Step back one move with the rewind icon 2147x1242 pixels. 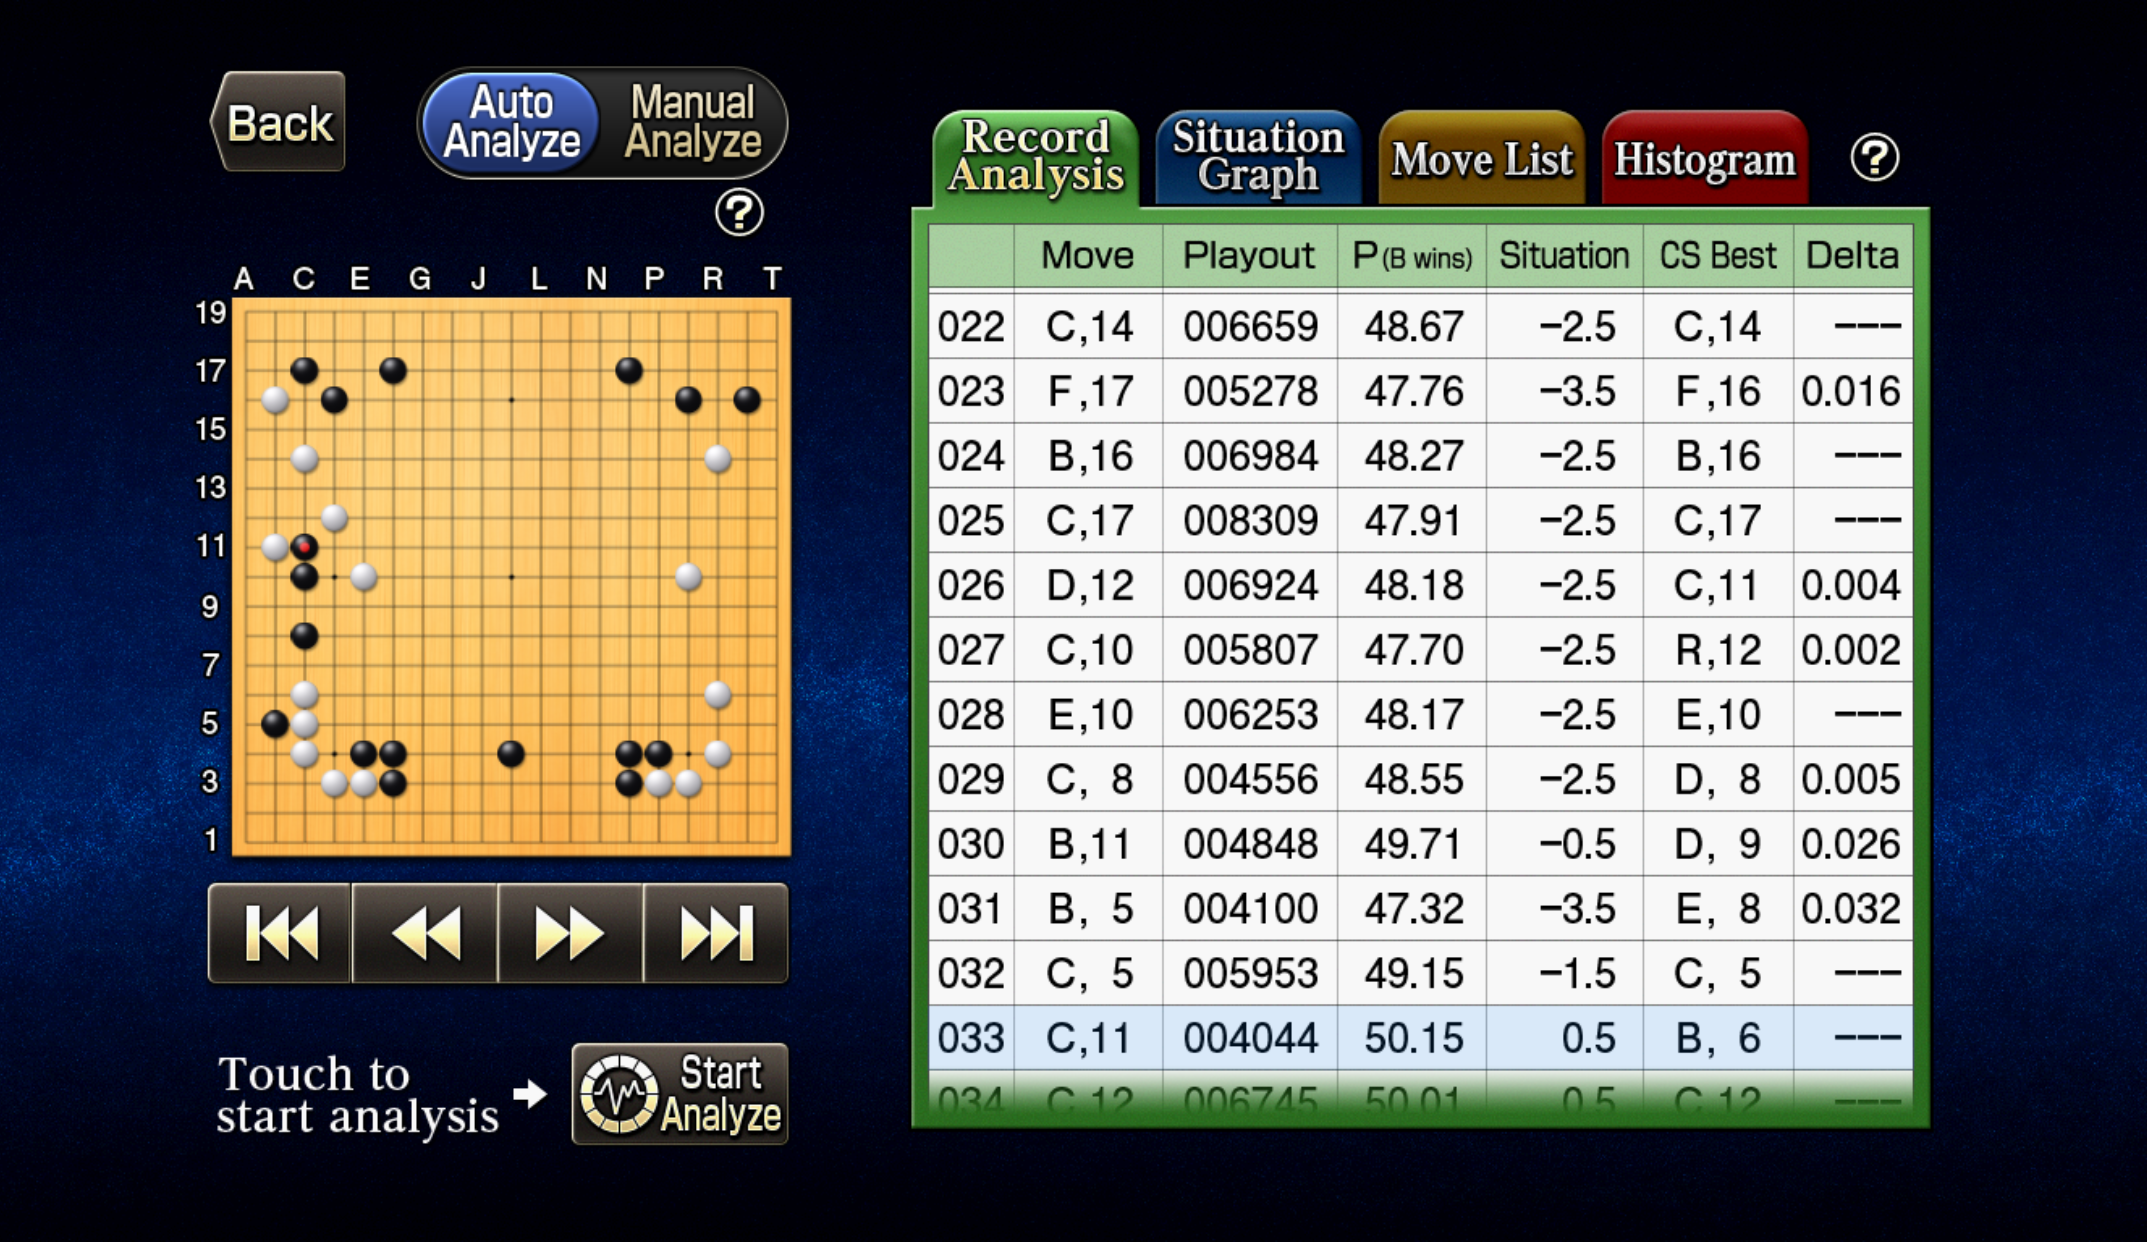pos(427,932)
